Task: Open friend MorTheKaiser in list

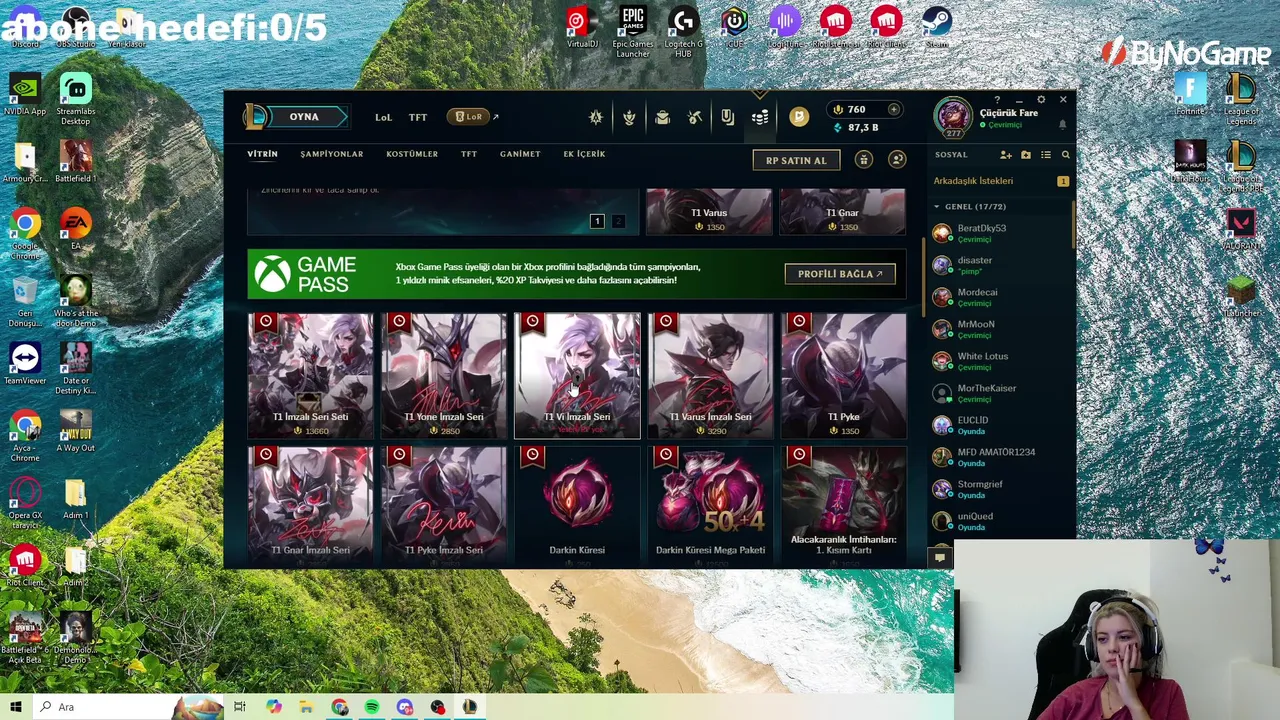Action: tap(1001, 393)
